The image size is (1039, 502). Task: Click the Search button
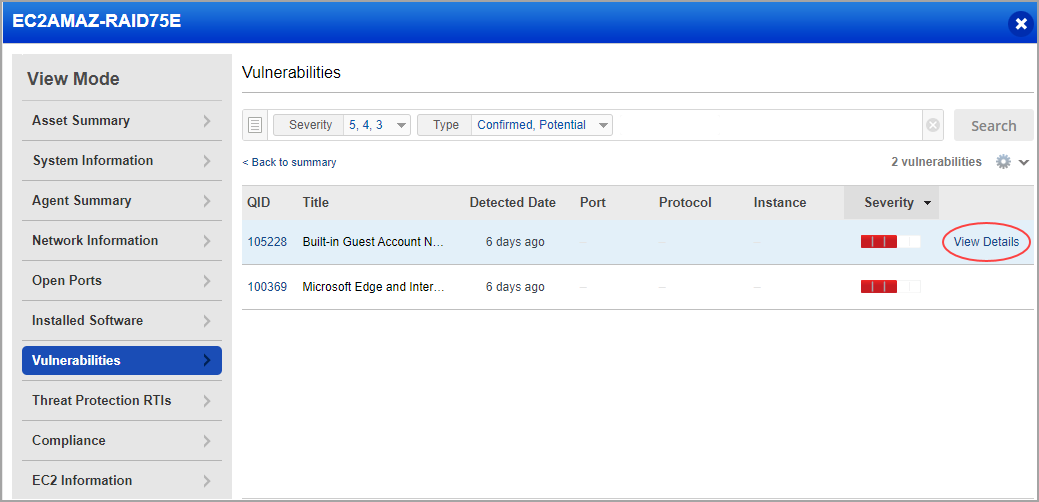pyautogui.click(x=993, y=126)
